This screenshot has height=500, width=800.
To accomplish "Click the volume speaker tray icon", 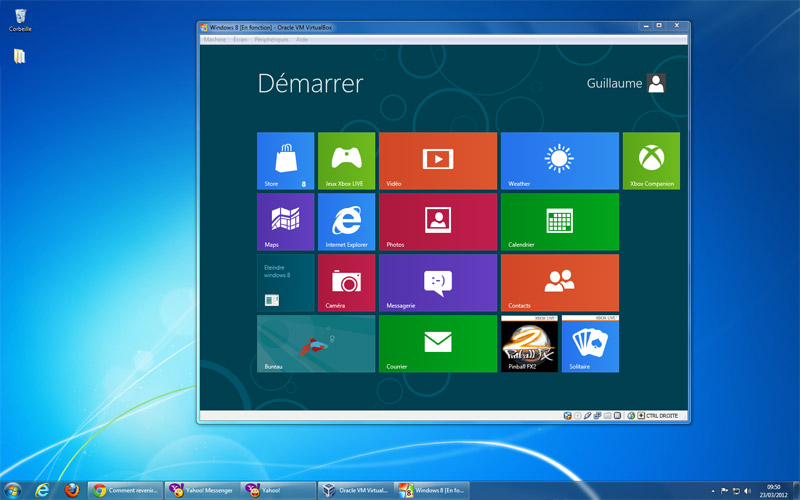I will tap(747, 491).
